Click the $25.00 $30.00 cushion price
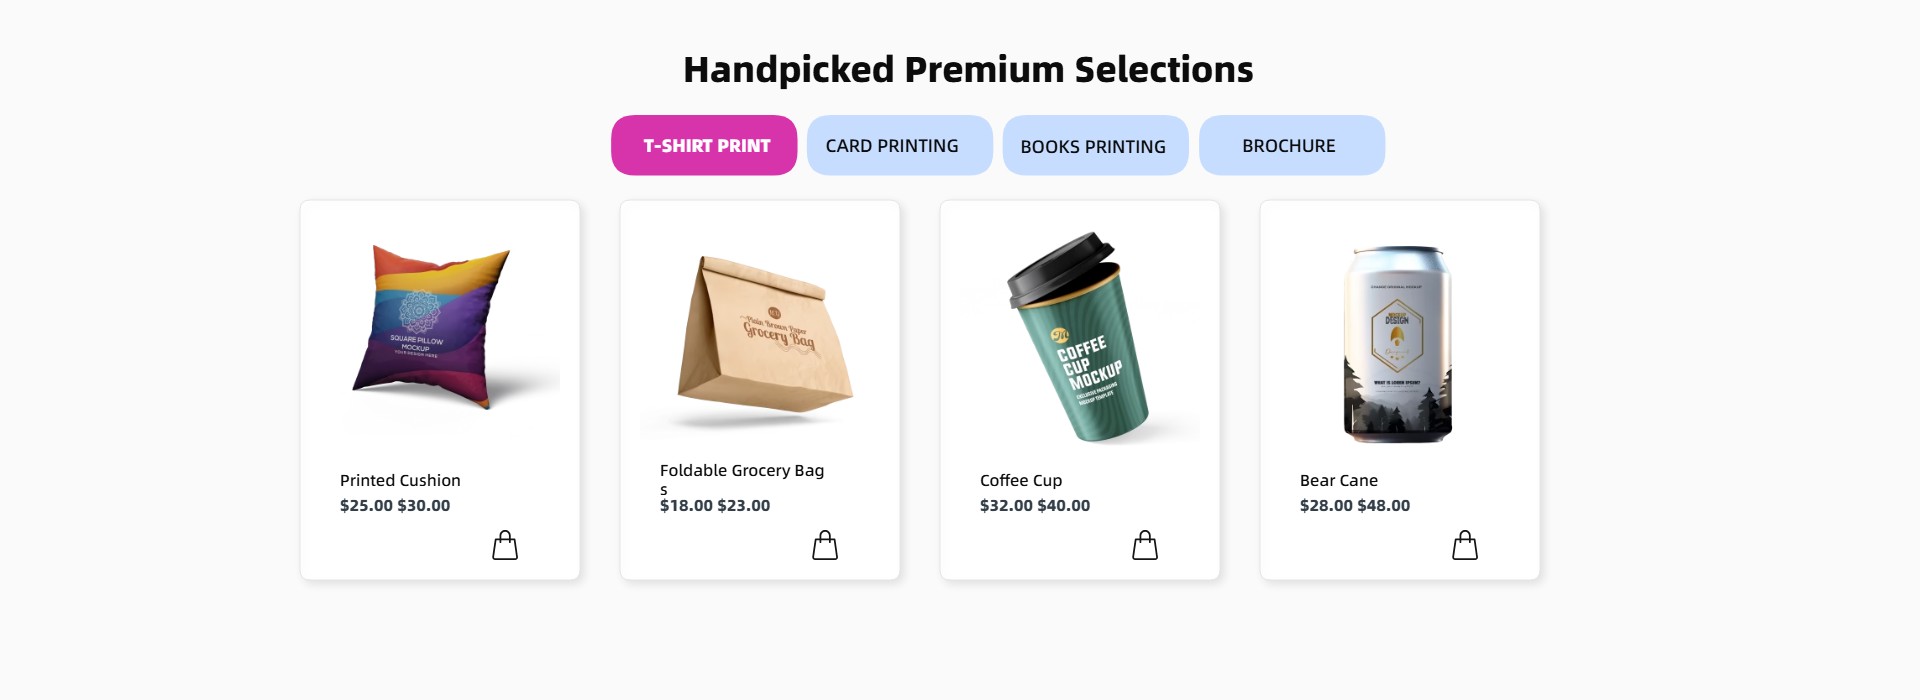 tap(395, 506)
